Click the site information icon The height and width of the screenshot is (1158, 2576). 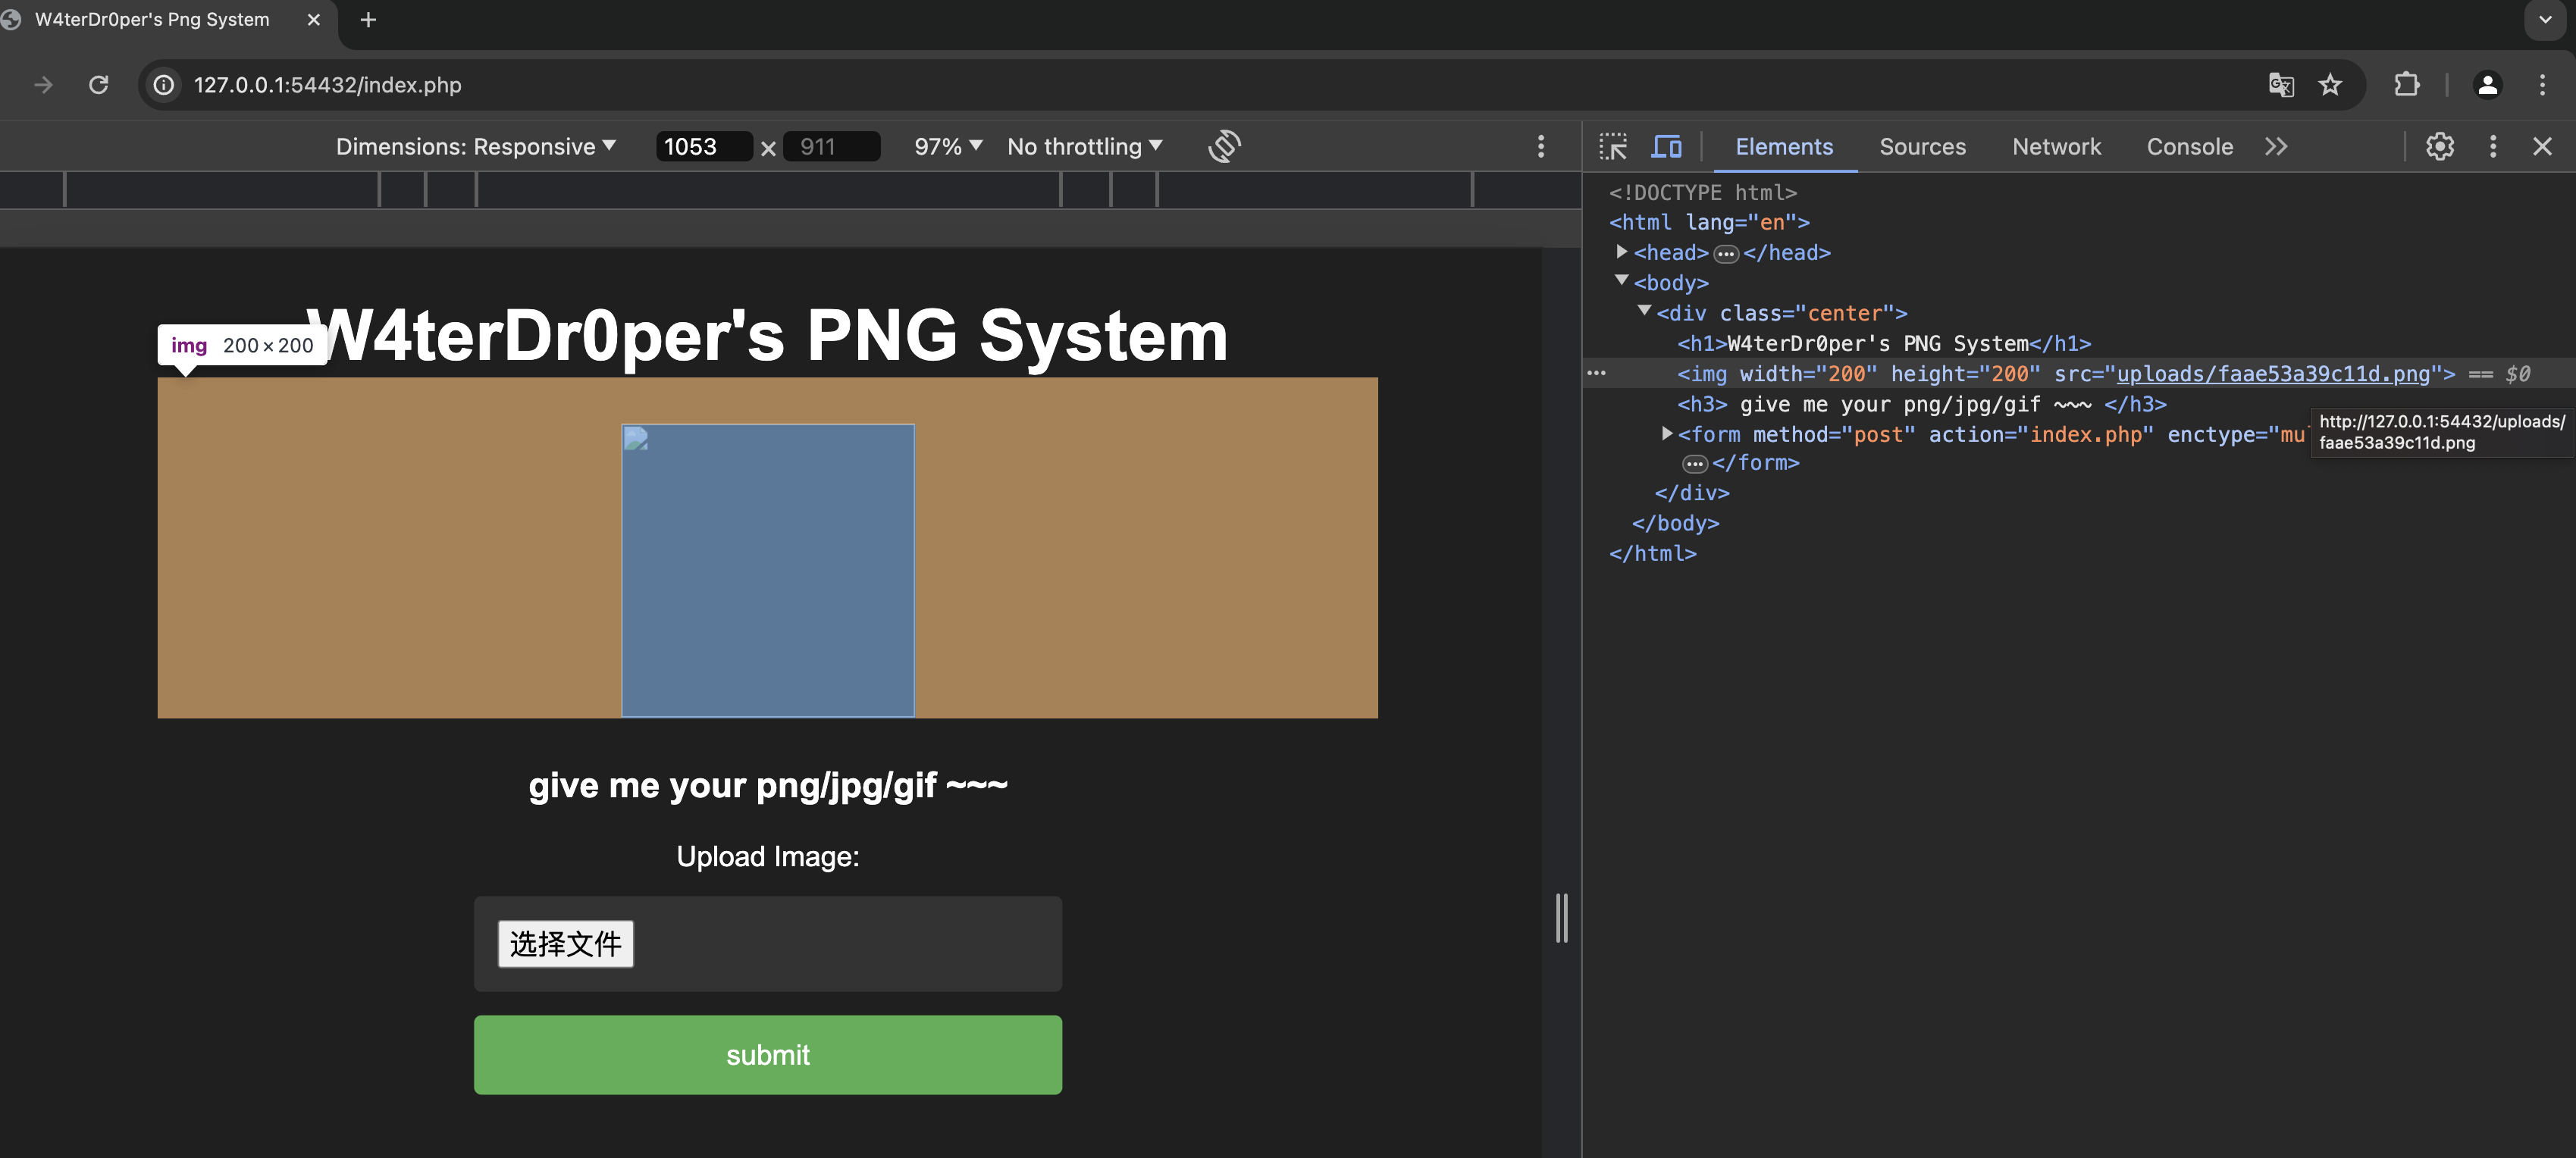point(164,85)
